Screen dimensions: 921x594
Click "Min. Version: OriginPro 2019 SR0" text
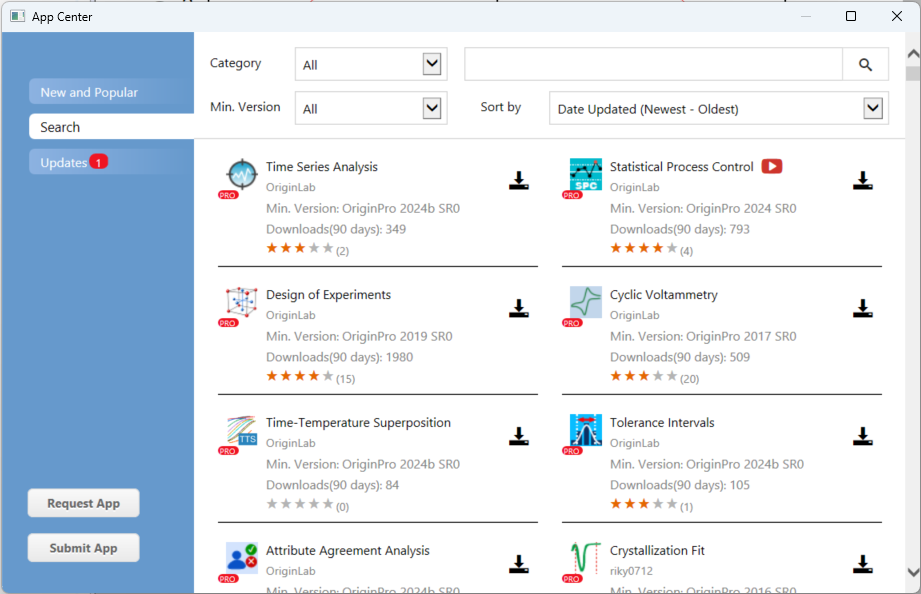click(359, 337)
